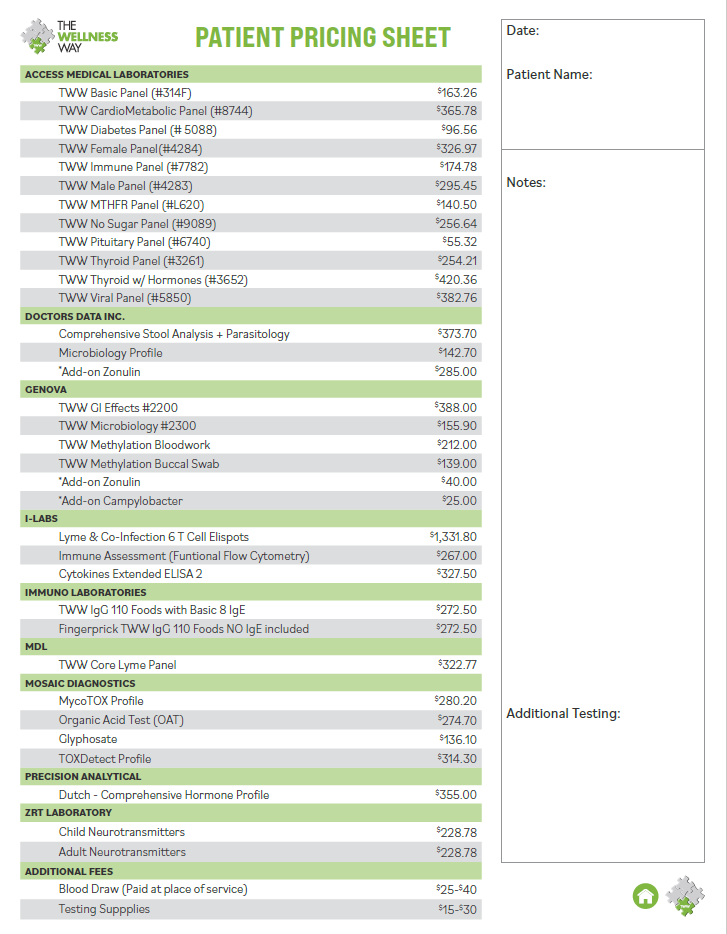Click The Wellness Way logo at top

tap(70, 37)
